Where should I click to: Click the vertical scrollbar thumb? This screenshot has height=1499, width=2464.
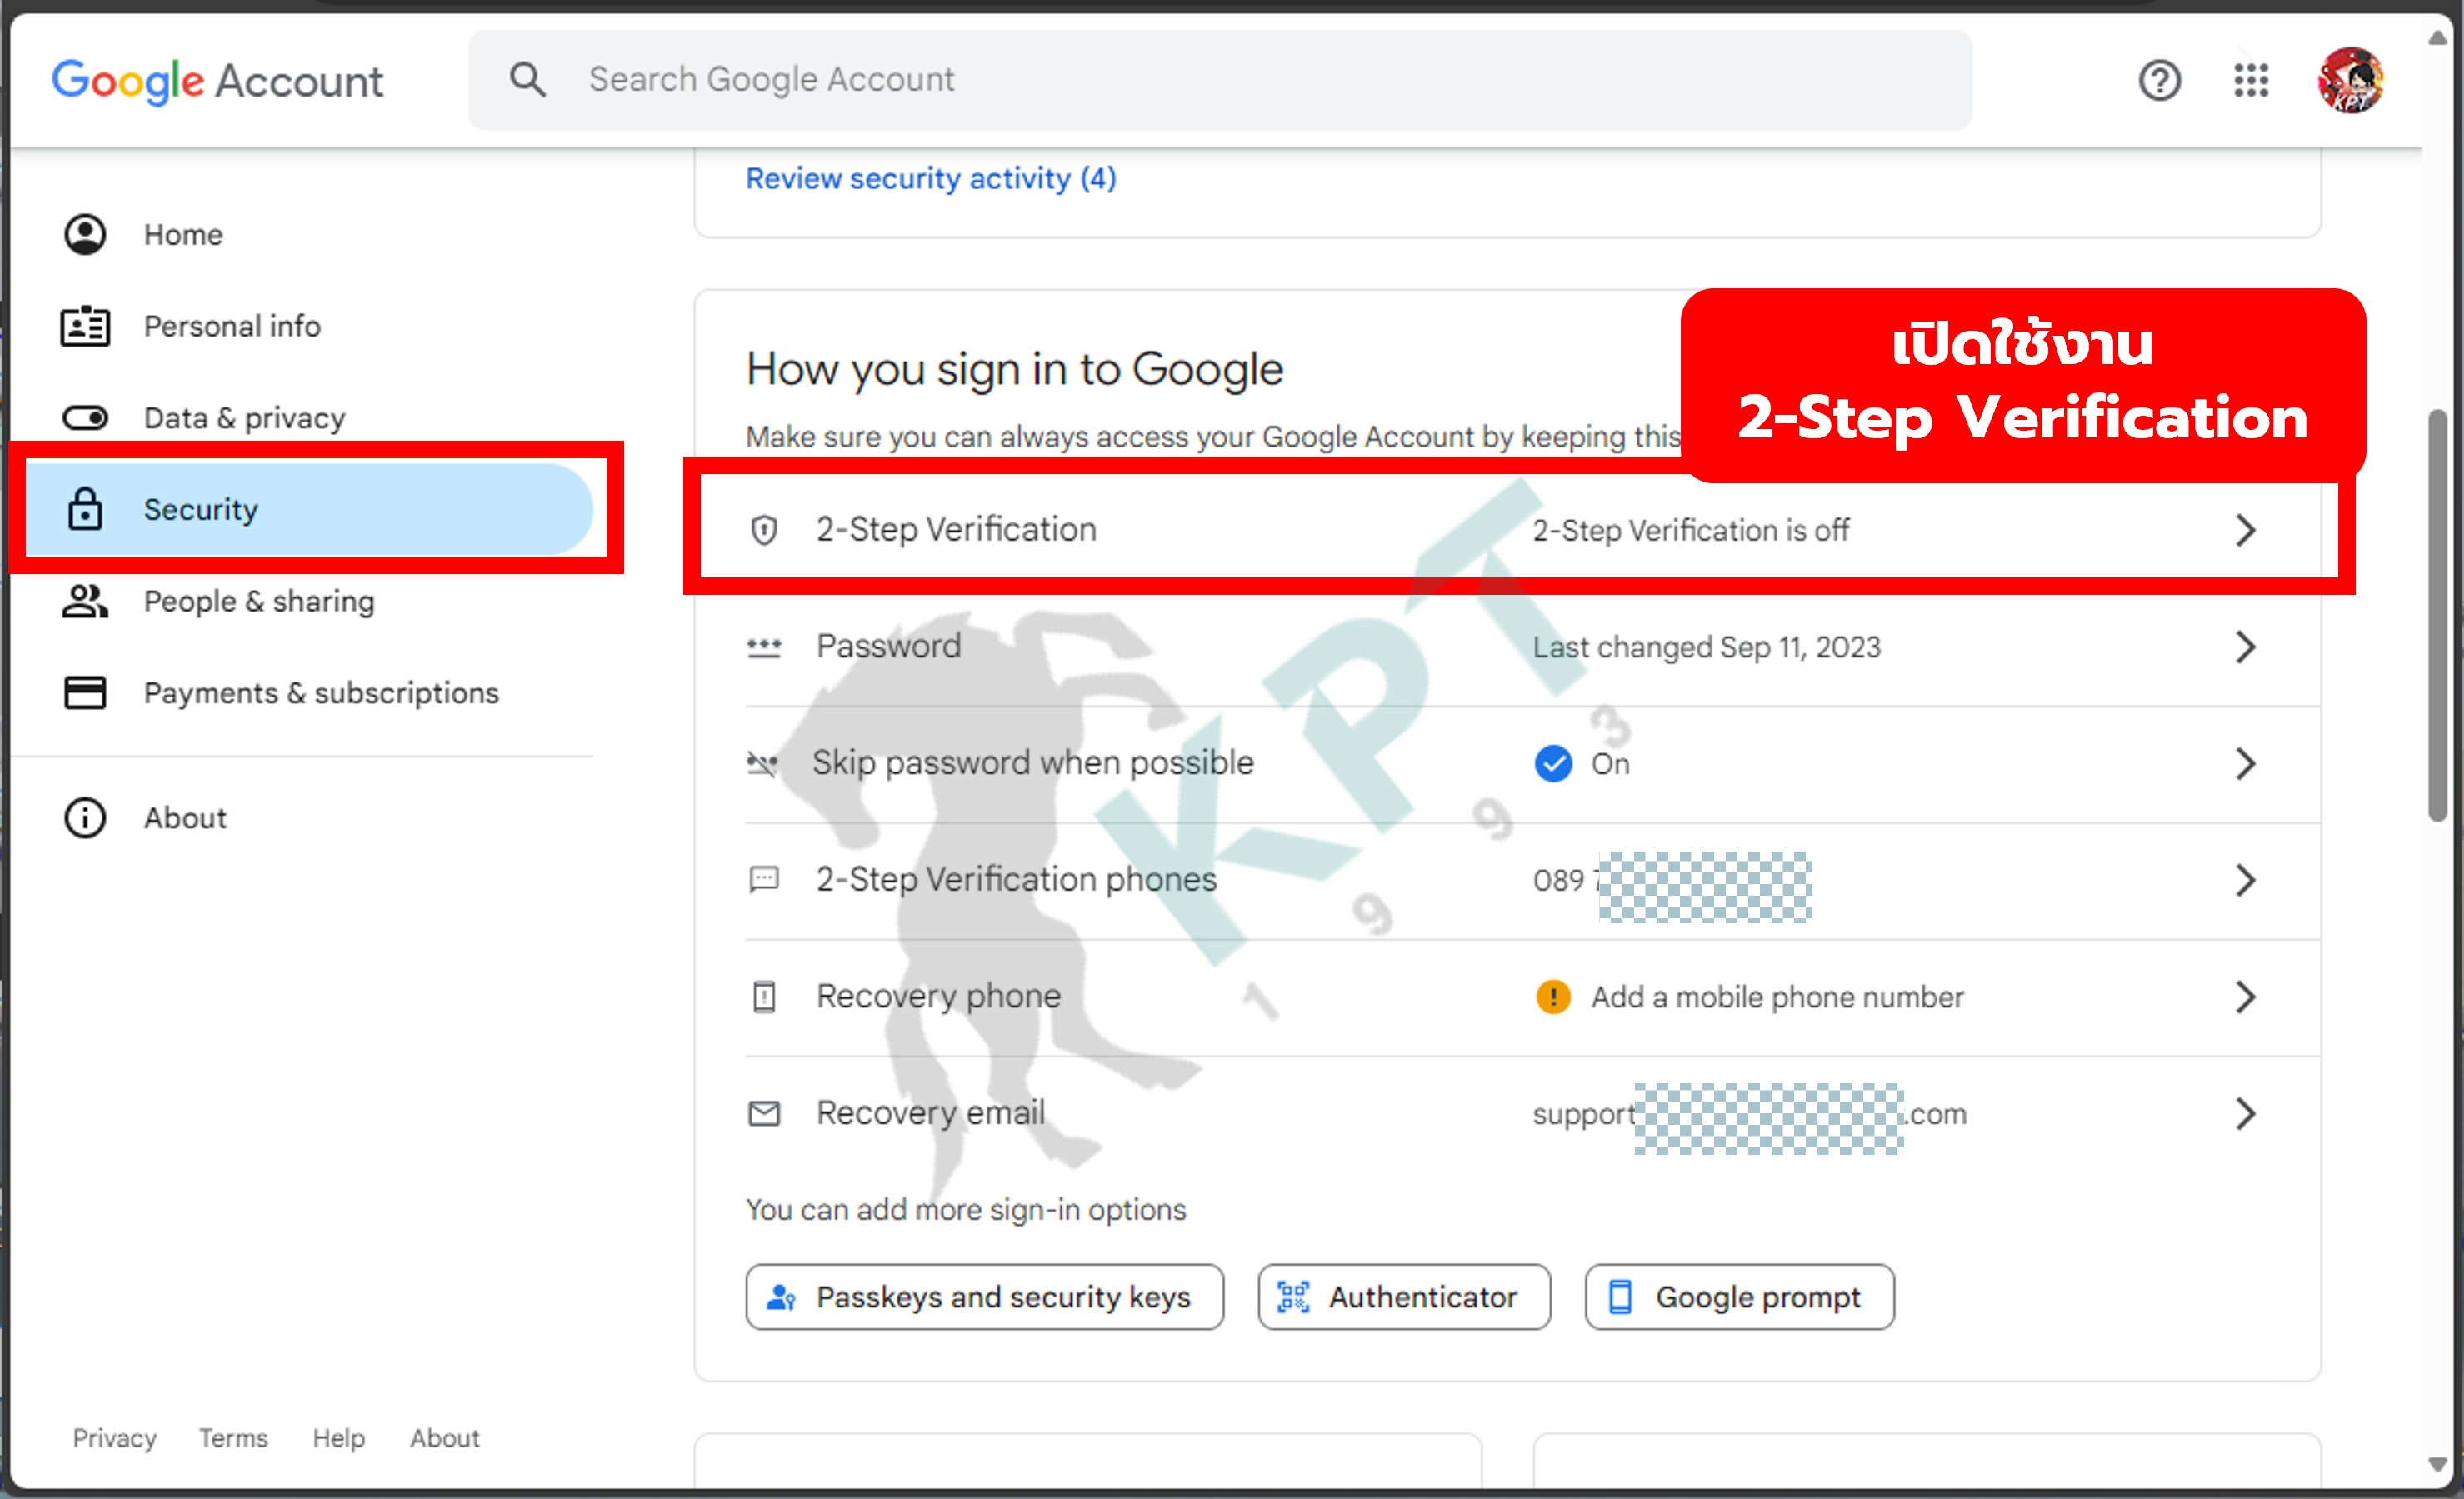pos(2438,615)
